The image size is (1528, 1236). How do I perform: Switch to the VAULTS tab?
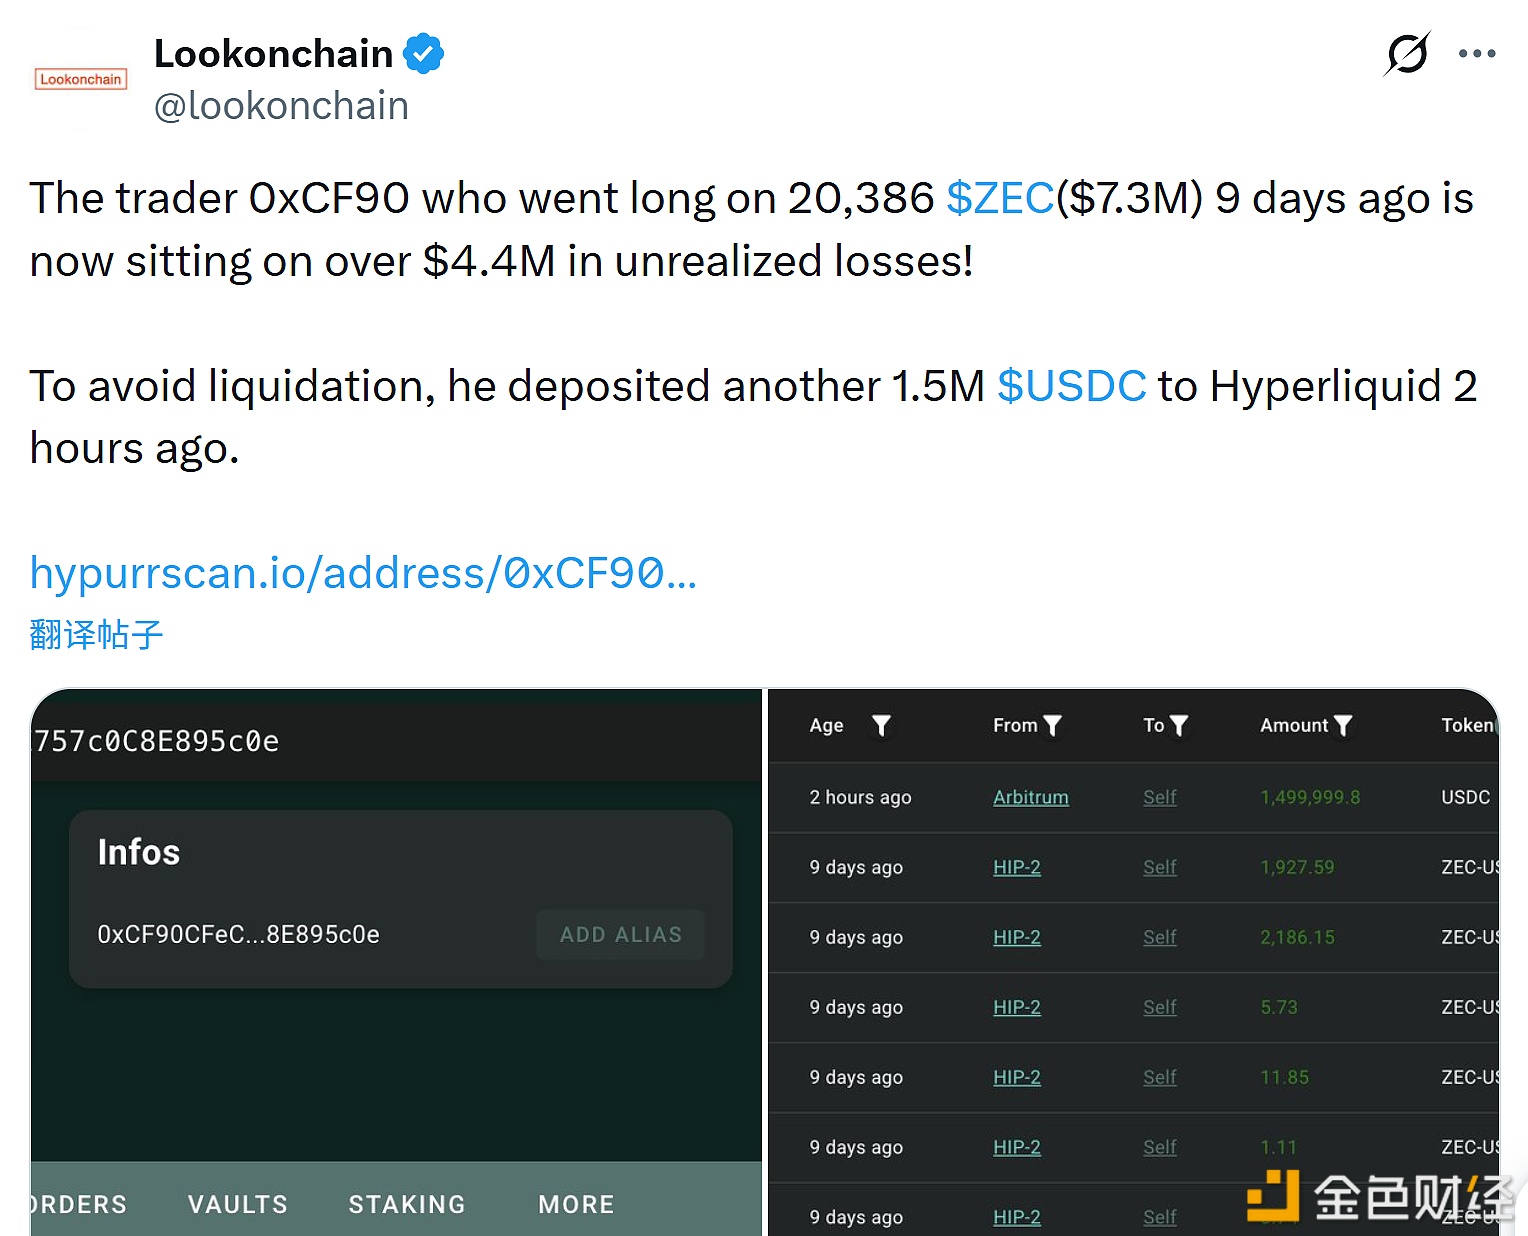(236, 1204)
